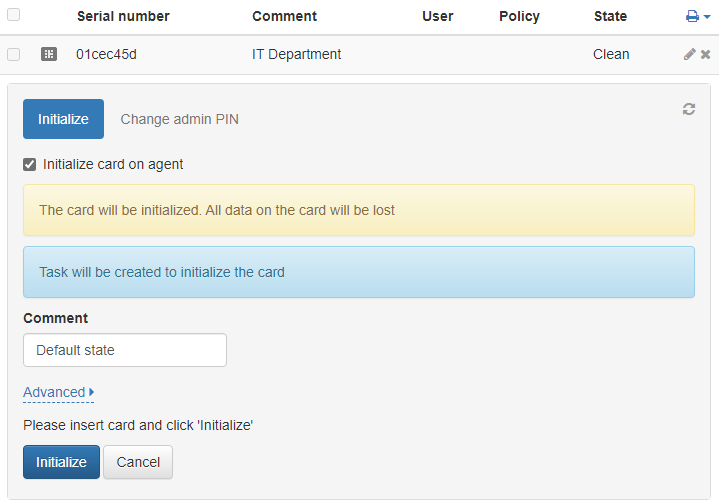
Task: Click the pencil edit icon for card 01cec45d
Action: (689, 55)
